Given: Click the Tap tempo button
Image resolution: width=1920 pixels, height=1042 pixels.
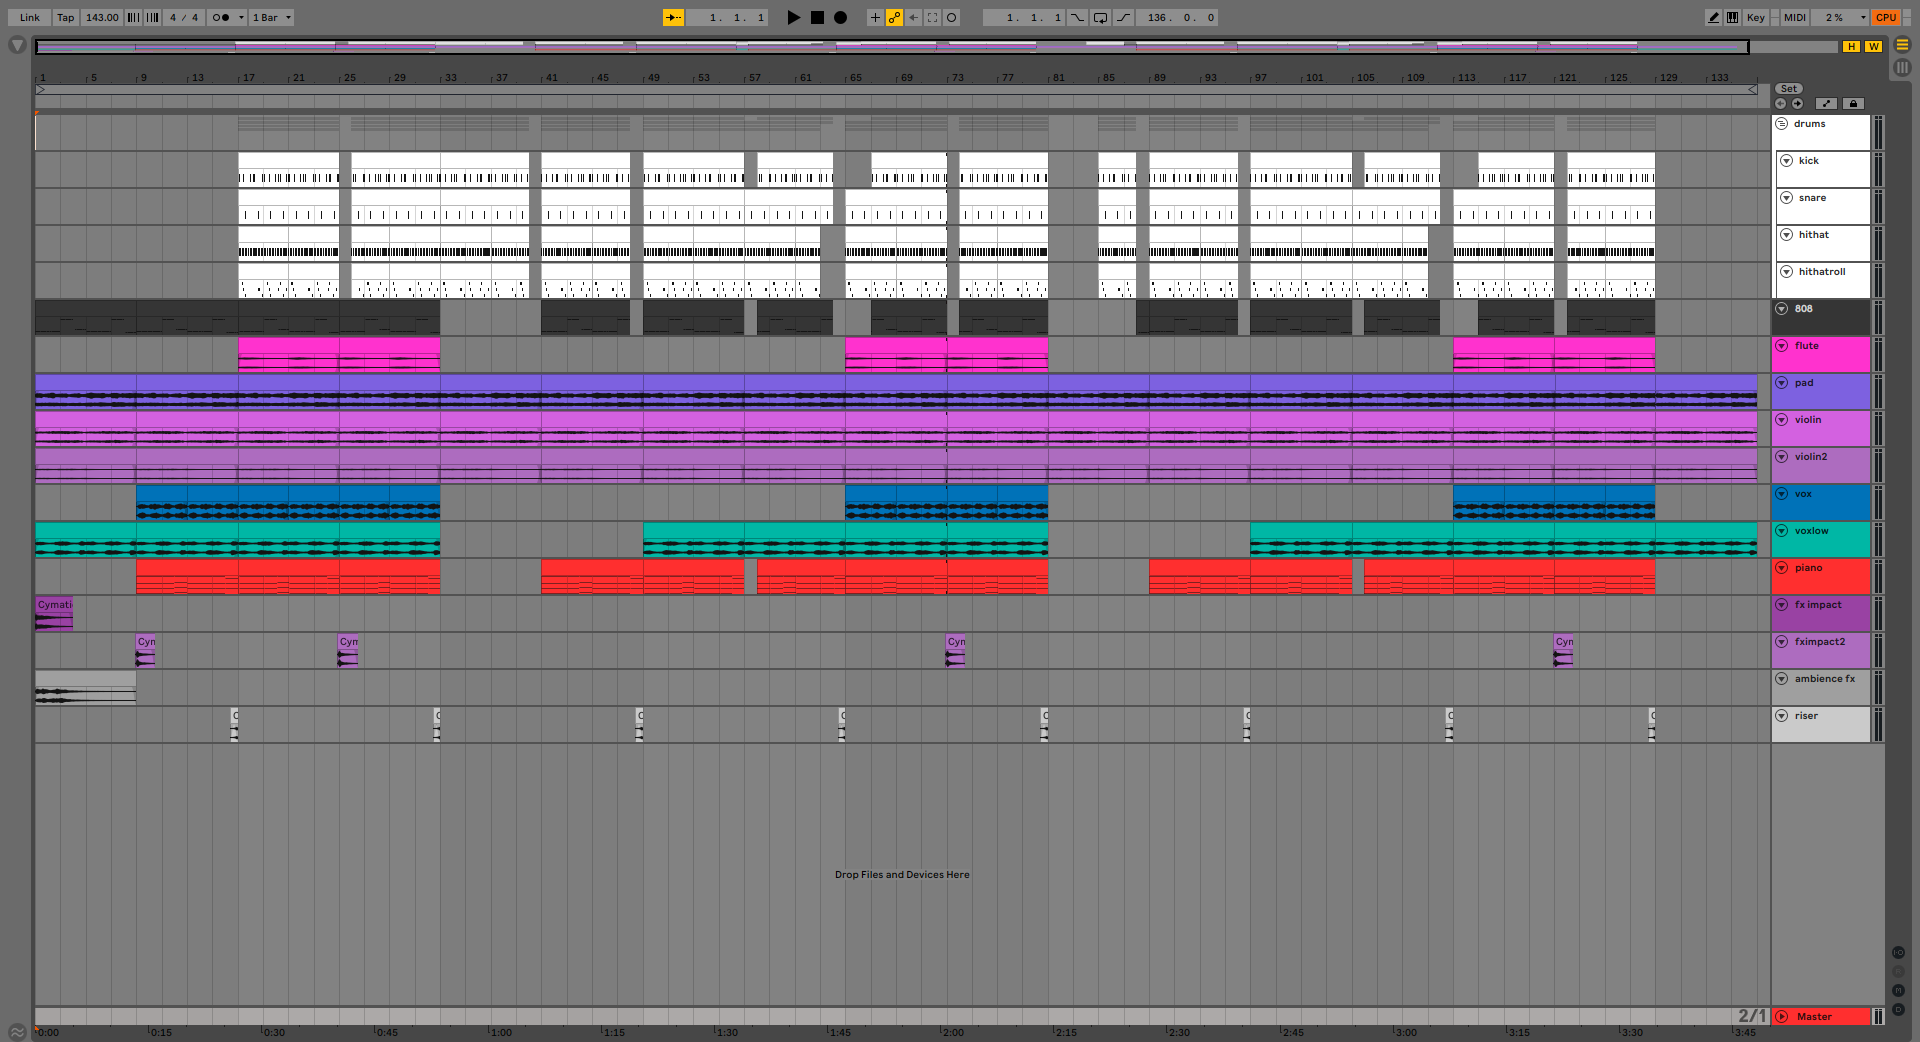Looking at the screenshot, I should tap(66, 17).
